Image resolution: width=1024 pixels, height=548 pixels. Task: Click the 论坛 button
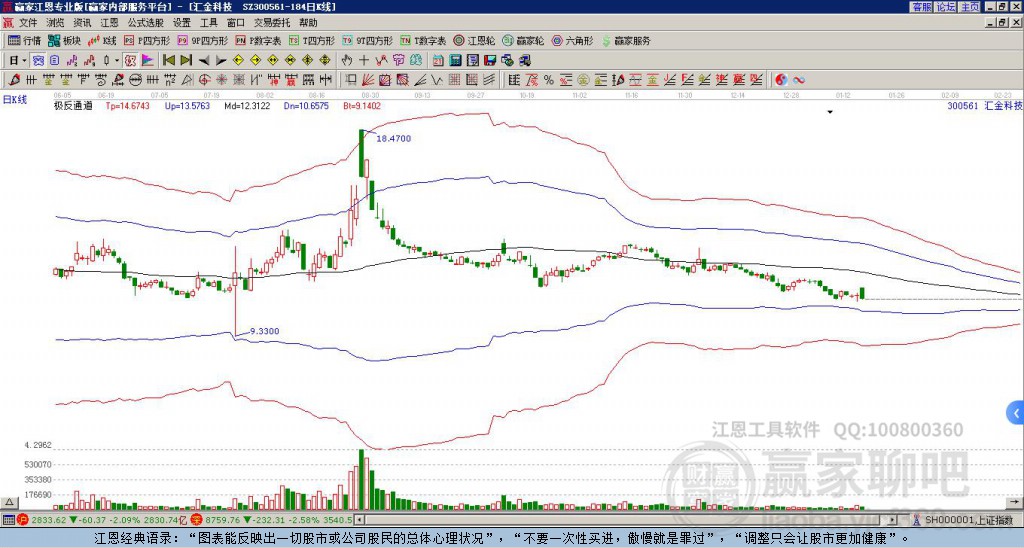[x=946, y=7]
